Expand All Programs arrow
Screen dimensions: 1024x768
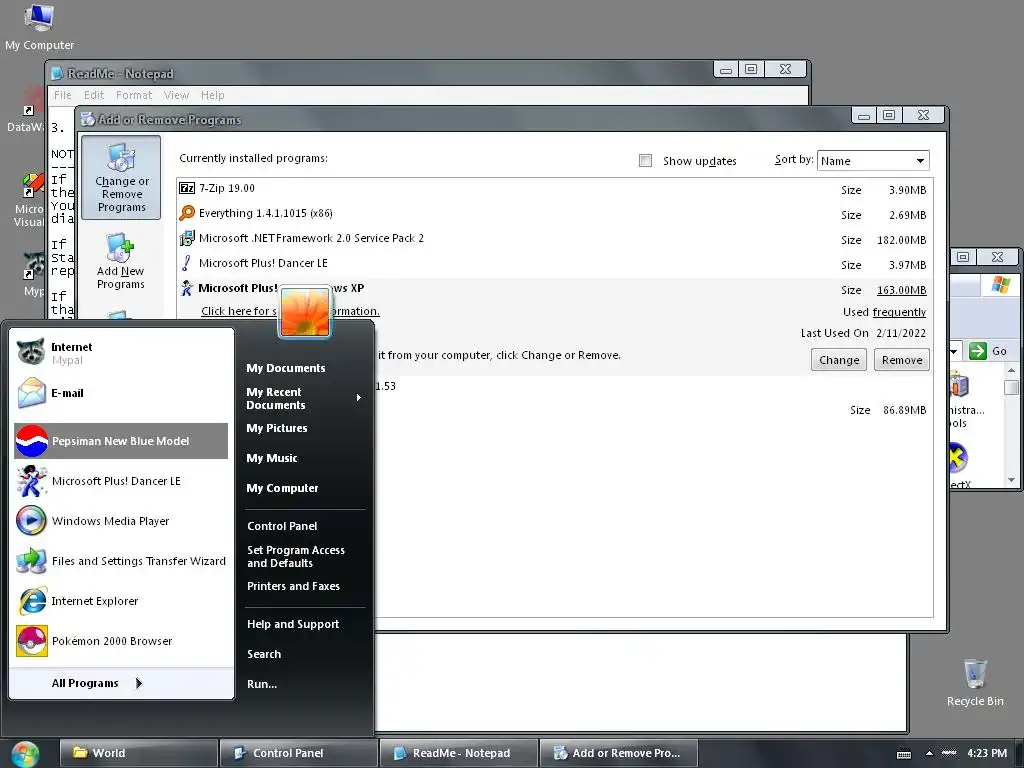[138, 683]
